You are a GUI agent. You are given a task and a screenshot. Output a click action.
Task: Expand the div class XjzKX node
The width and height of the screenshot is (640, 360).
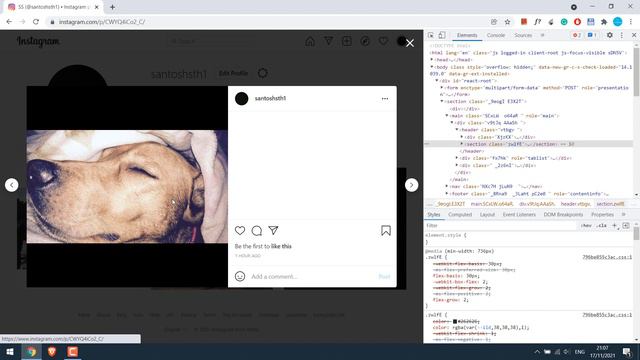pos(462,137)
